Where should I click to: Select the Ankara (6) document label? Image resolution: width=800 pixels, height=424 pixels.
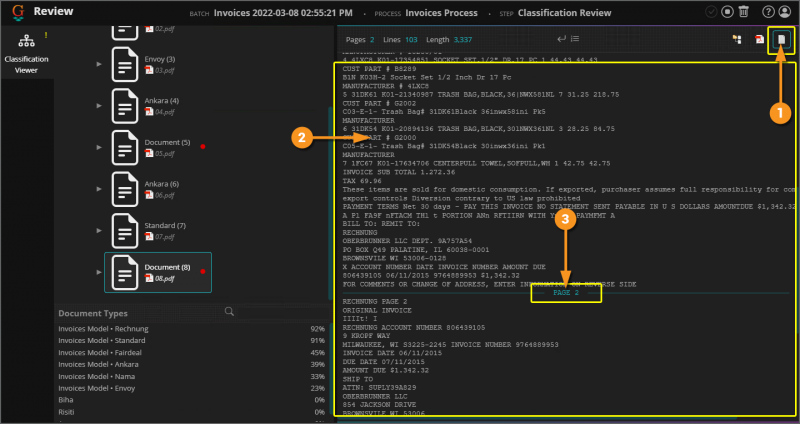161,184
